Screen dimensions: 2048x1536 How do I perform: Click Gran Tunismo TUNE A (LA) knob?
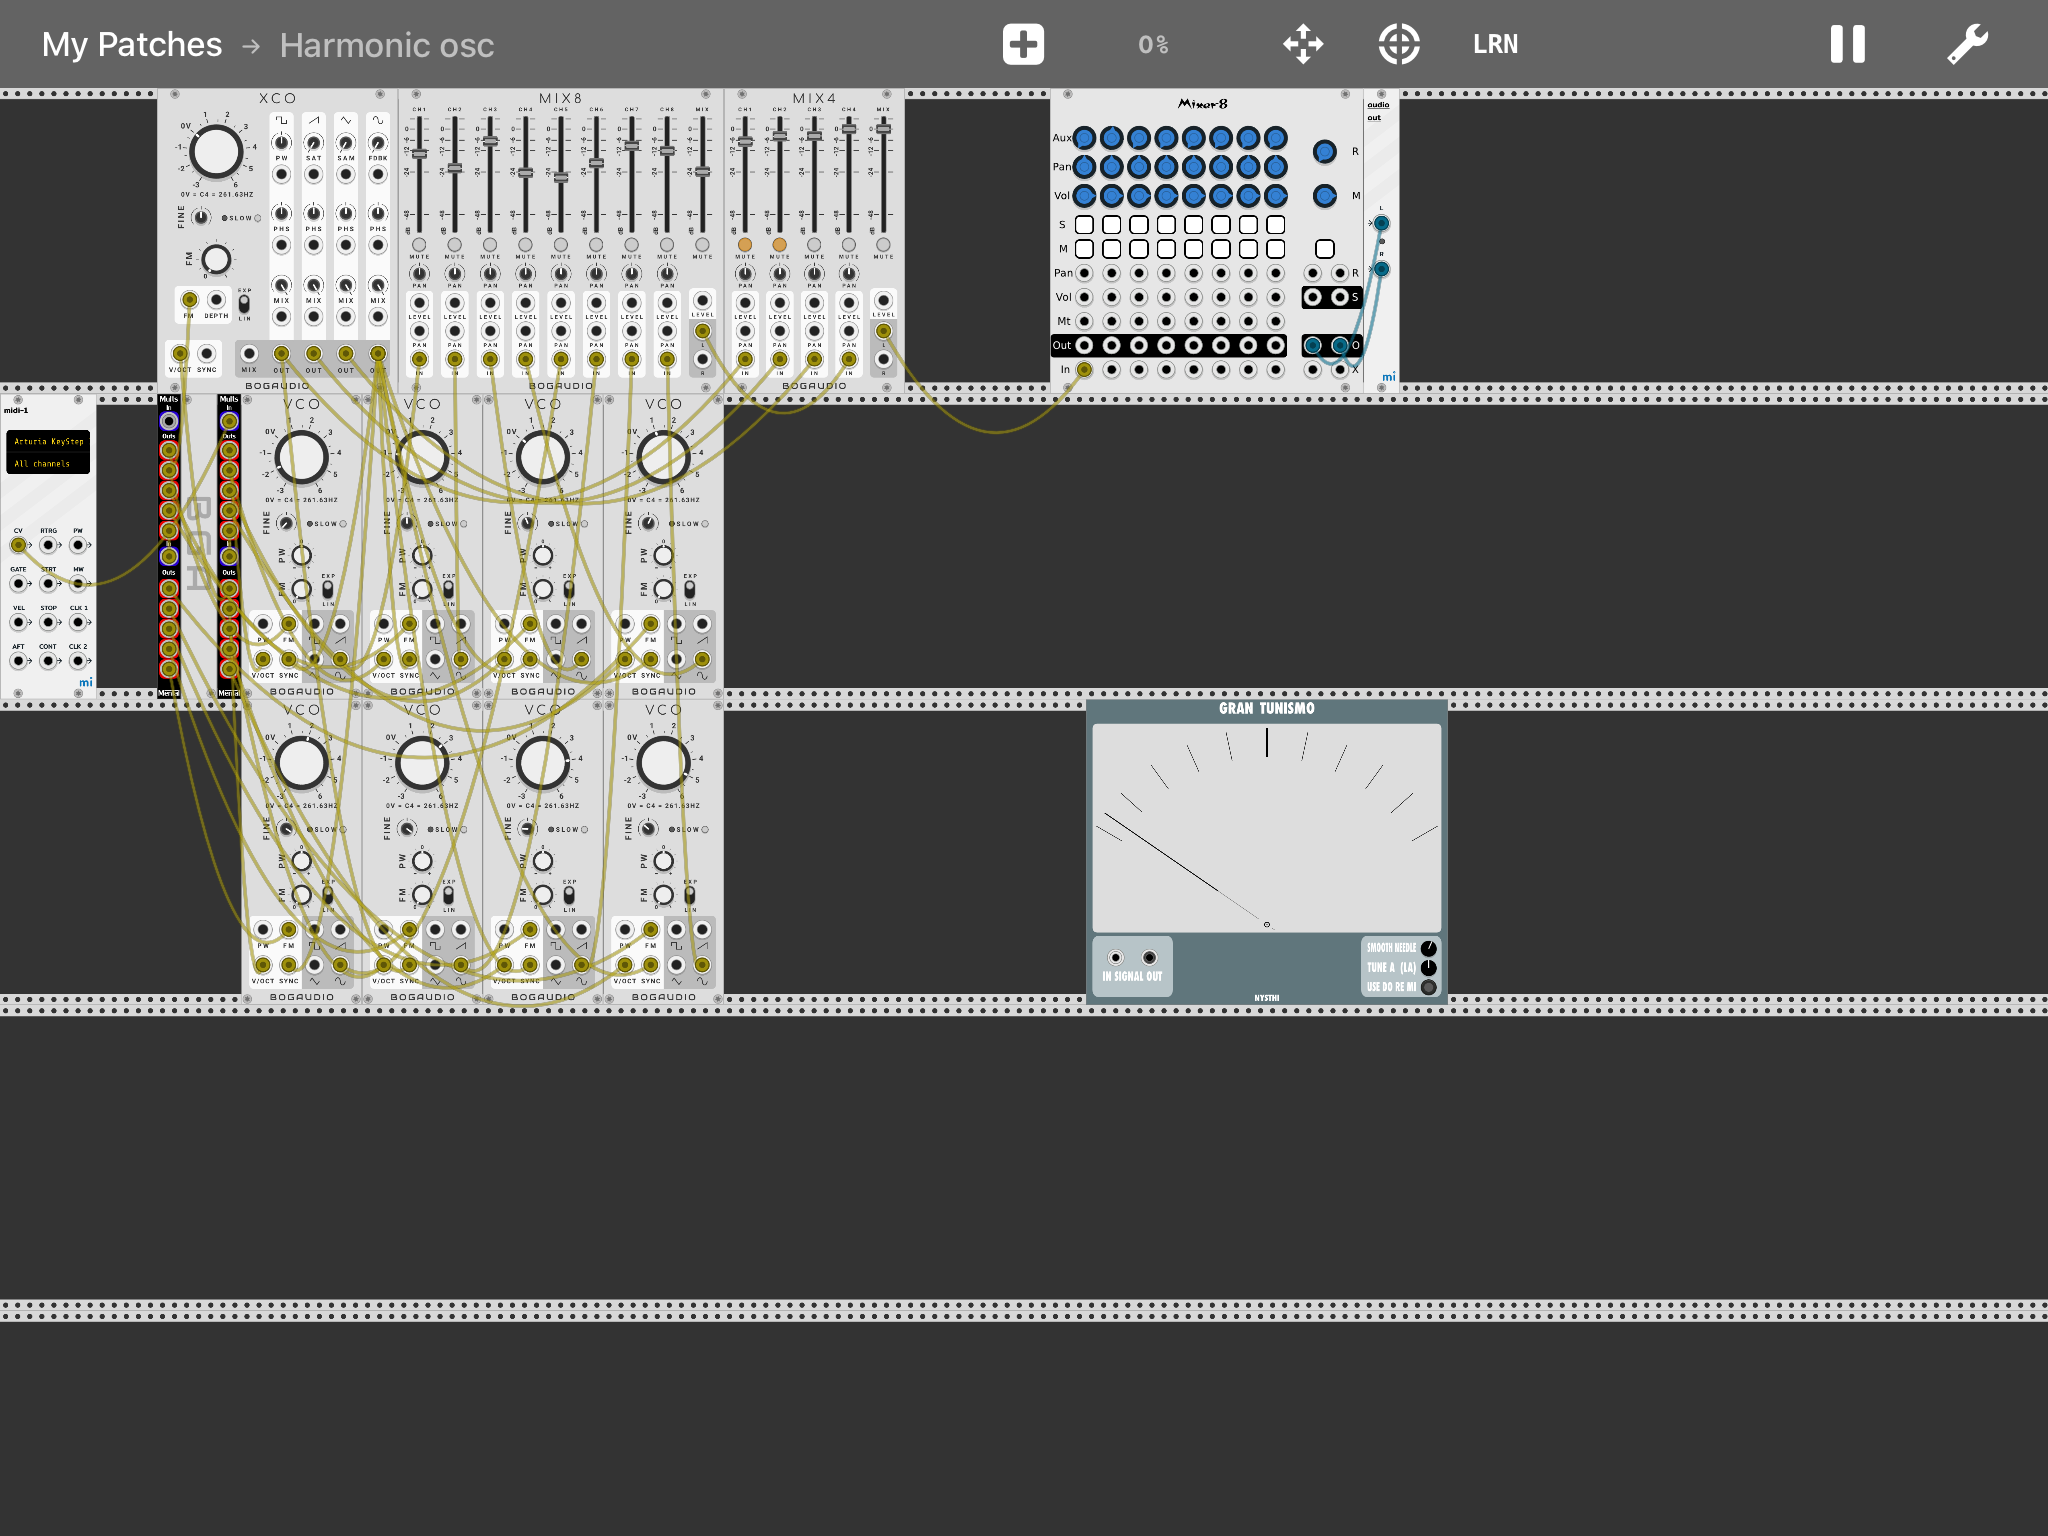tap(1429, 967)
